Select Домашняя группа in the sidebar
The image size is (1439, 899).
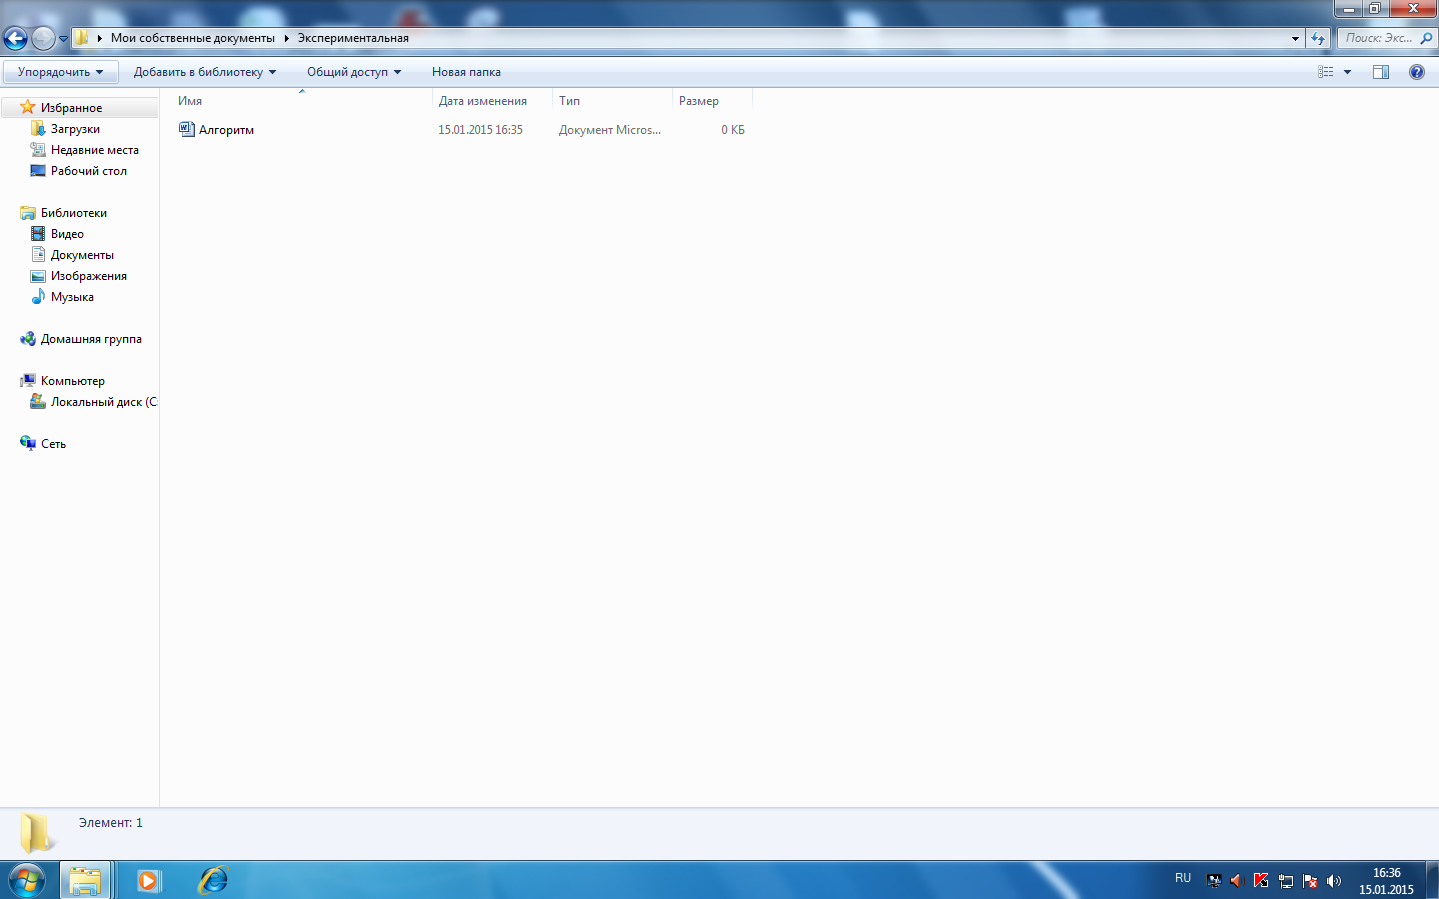coord(91,339)
